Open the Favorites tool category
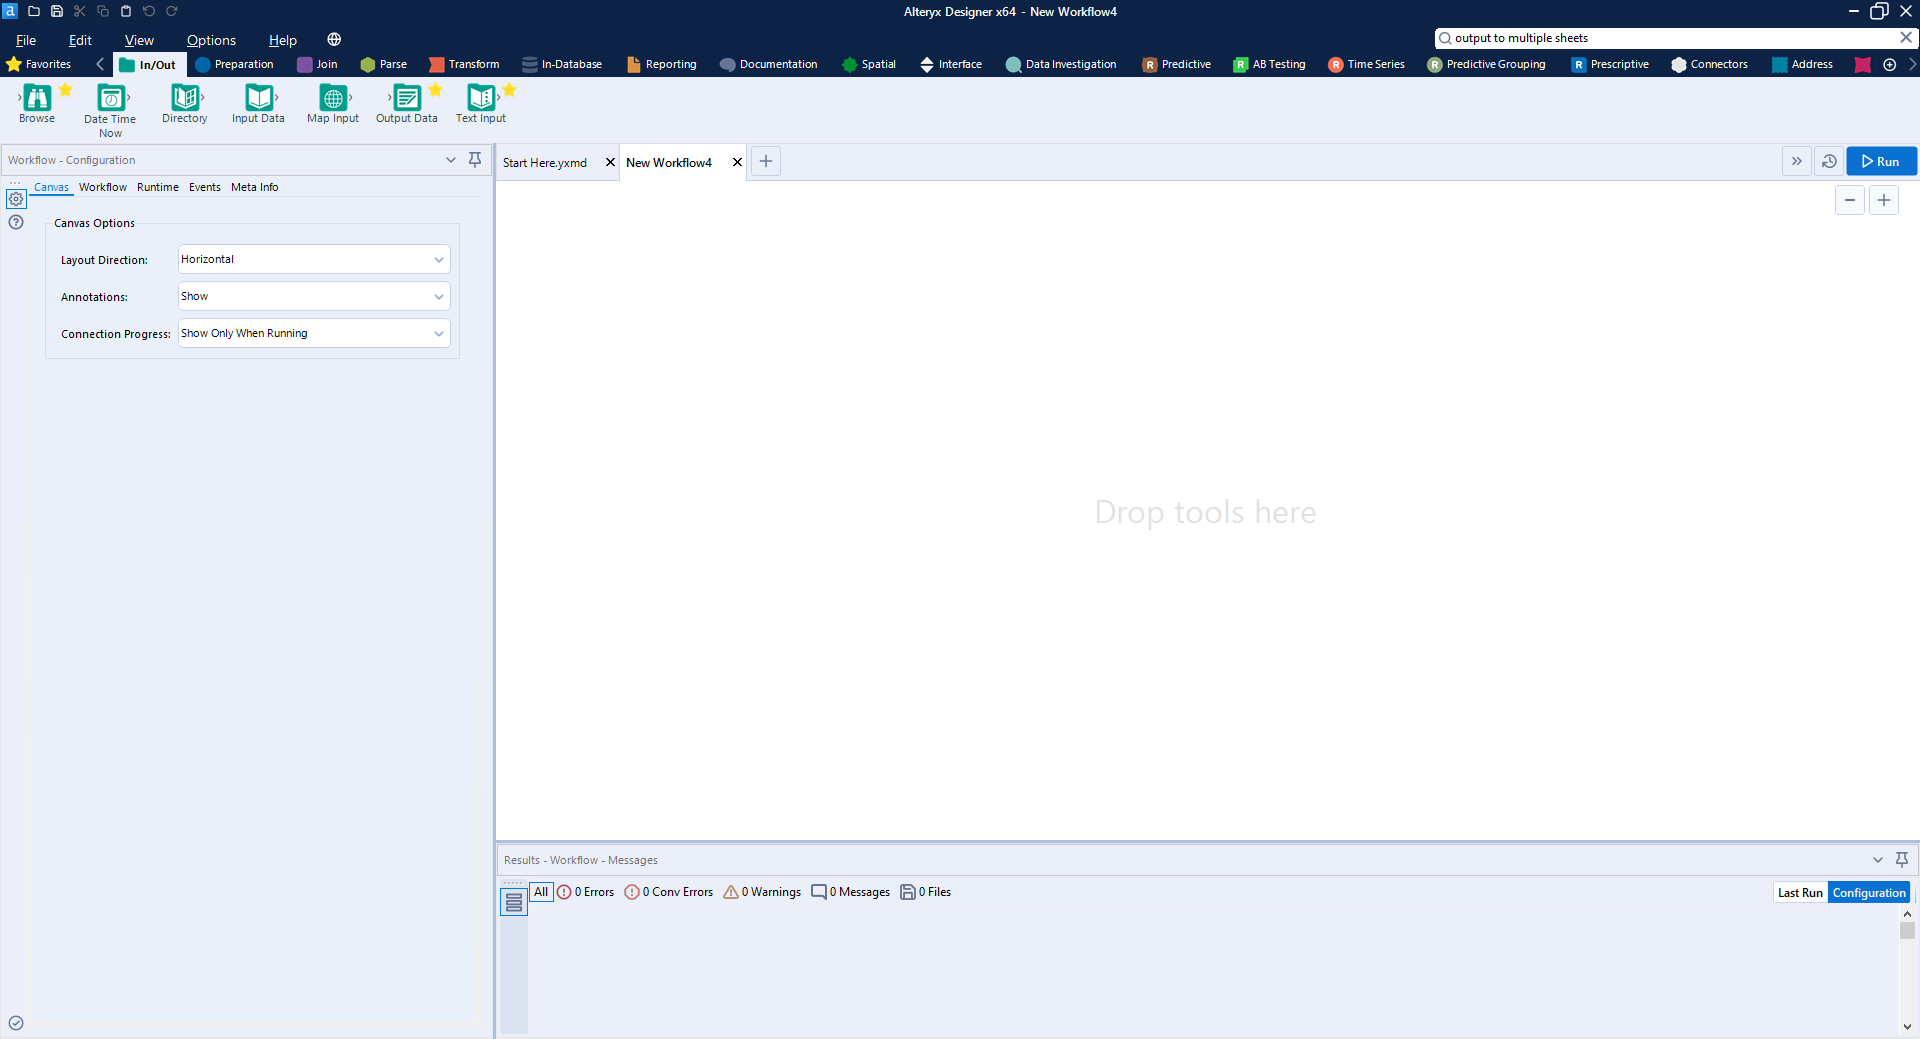 point(39,64)
